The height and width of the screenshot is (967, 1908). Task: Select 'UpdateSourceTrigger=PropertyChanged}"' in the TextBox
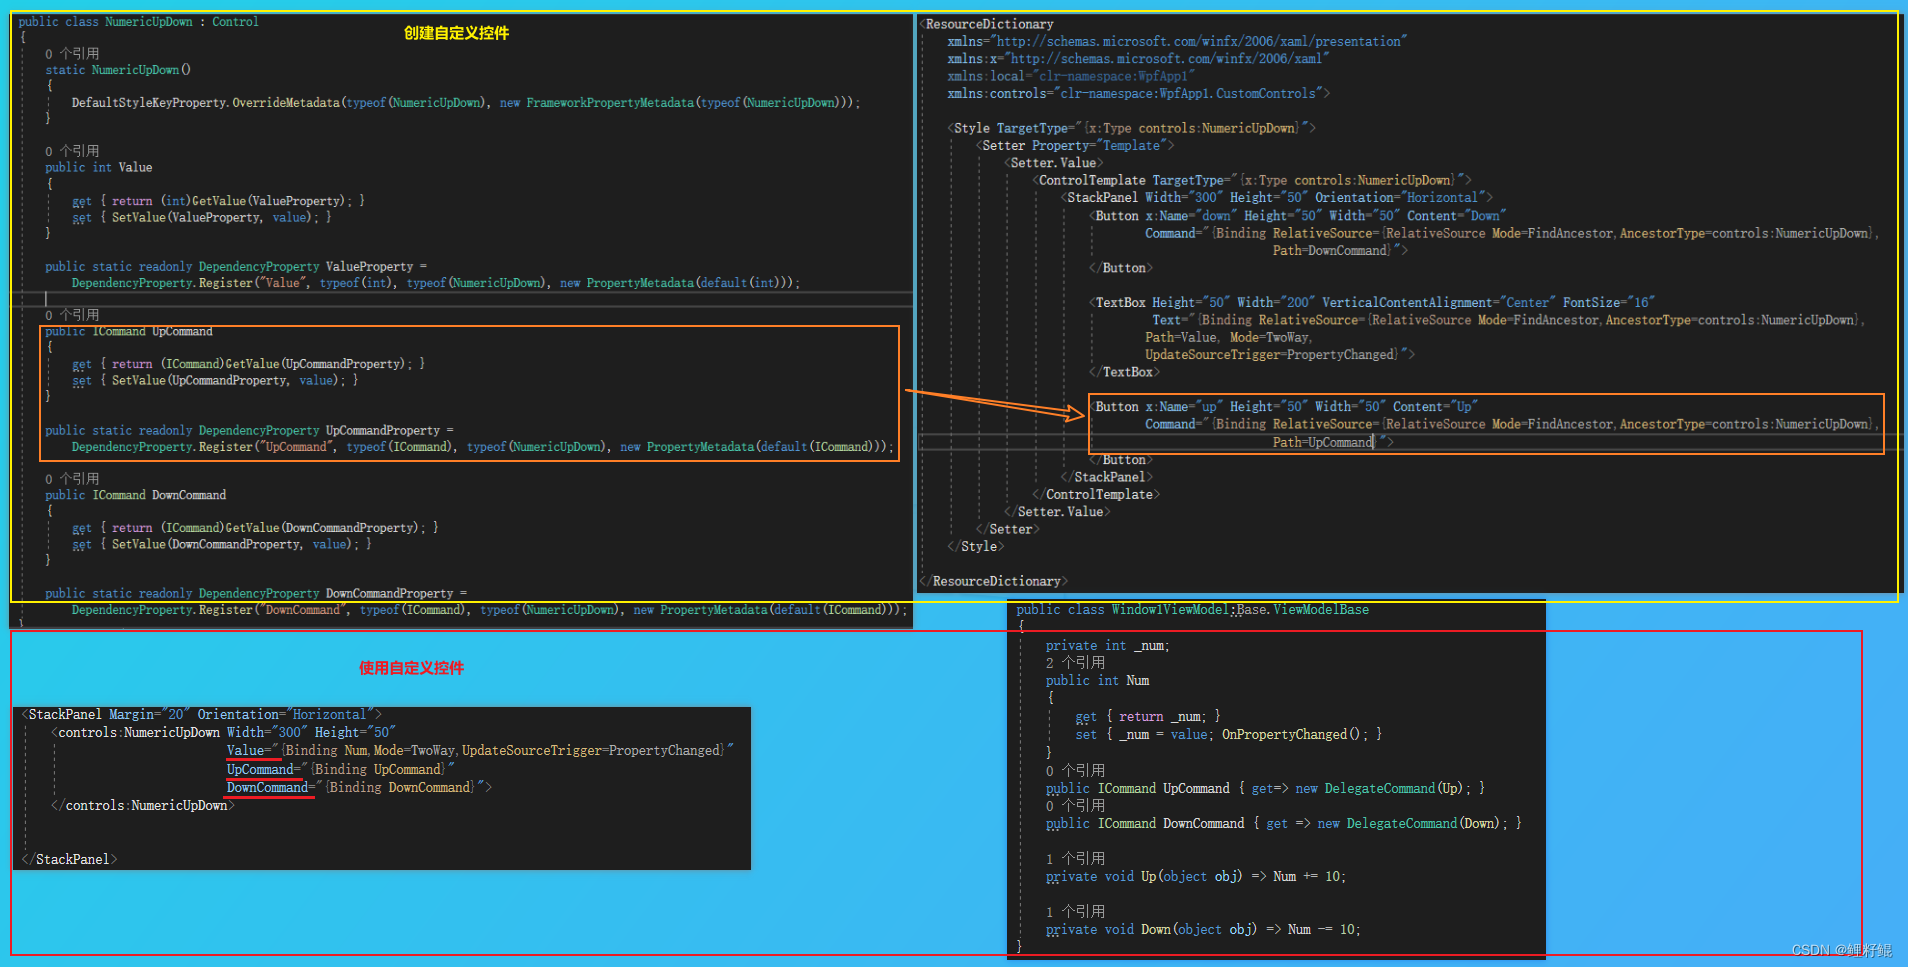(x=1280, y=355)
